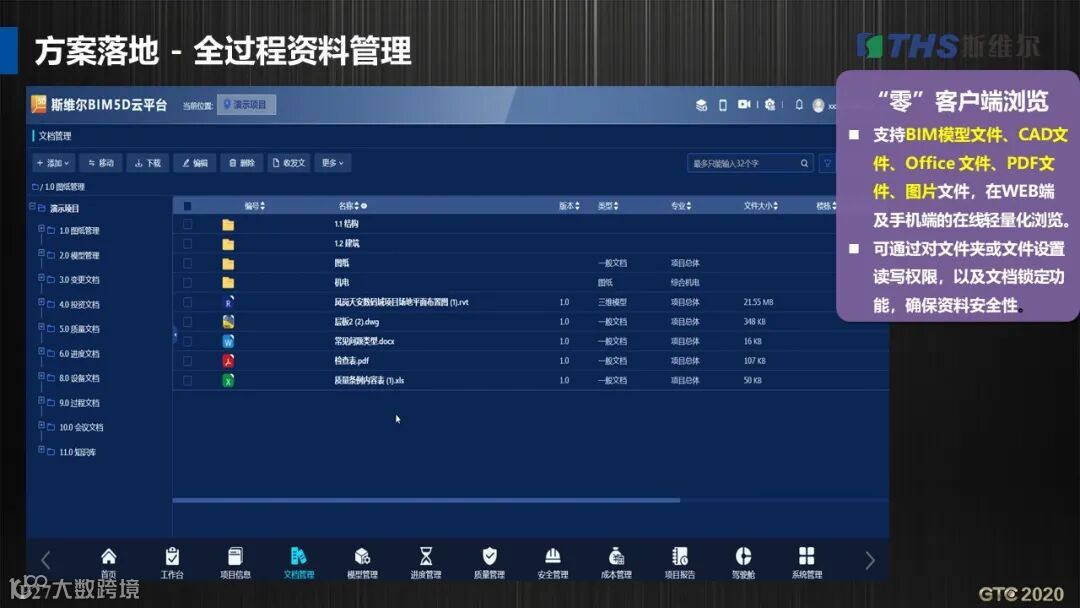
Task: Check the box for 1.2 建筑 row
Action: (x=187, y=244)
